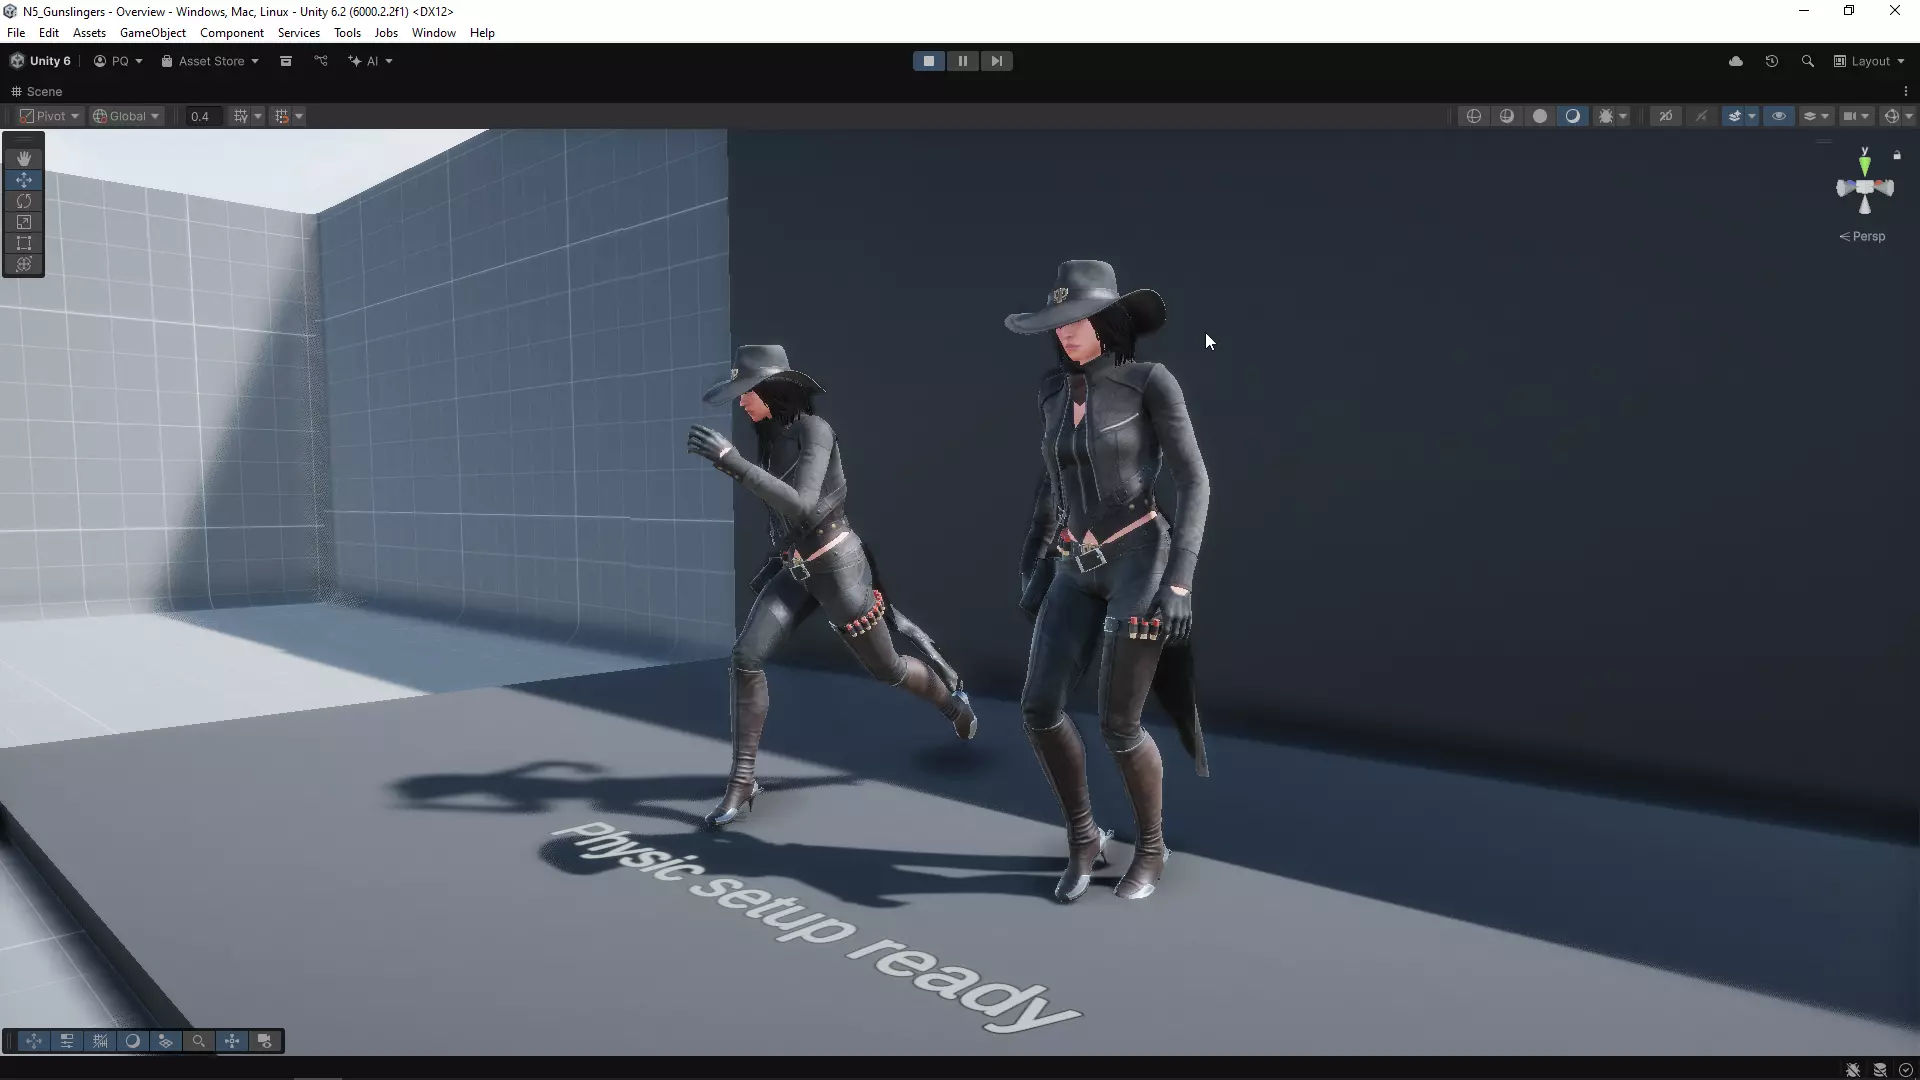1920x1080 pixels.
Task: Toggle the Tools overlay button
Action: click(34, 1041)
